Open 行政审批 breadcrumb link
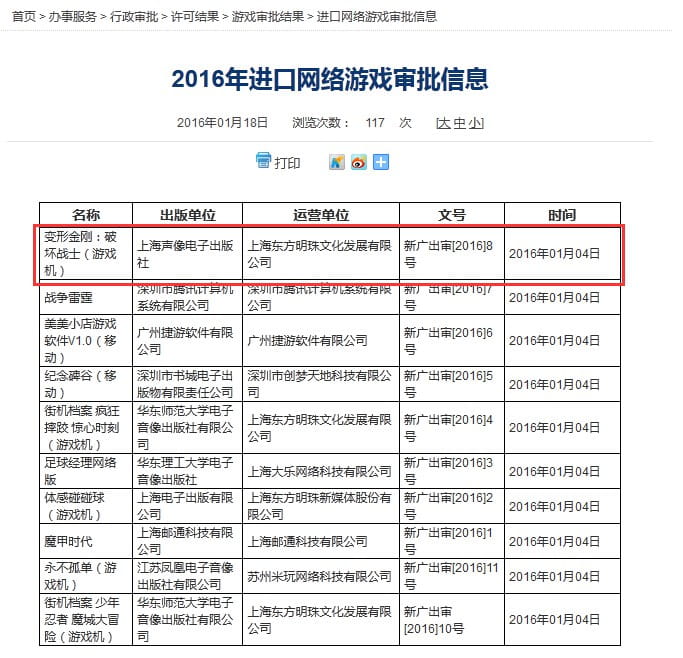Viewport: 683px width, 658px height. (134, 17)
